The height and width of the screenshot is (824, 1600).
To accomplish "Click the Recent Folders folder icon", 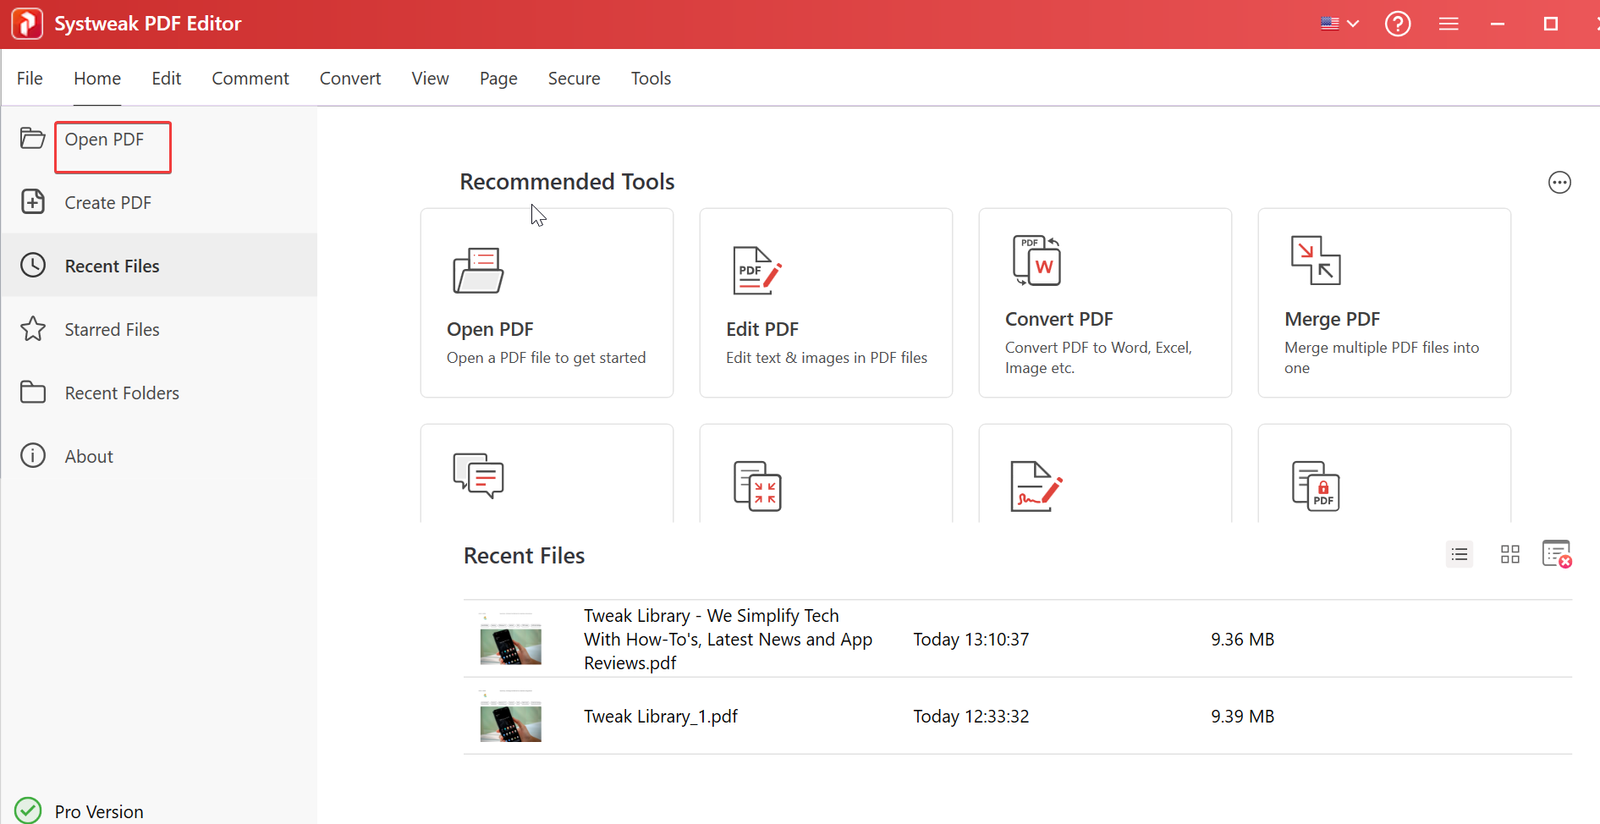I will click(33, 392).
